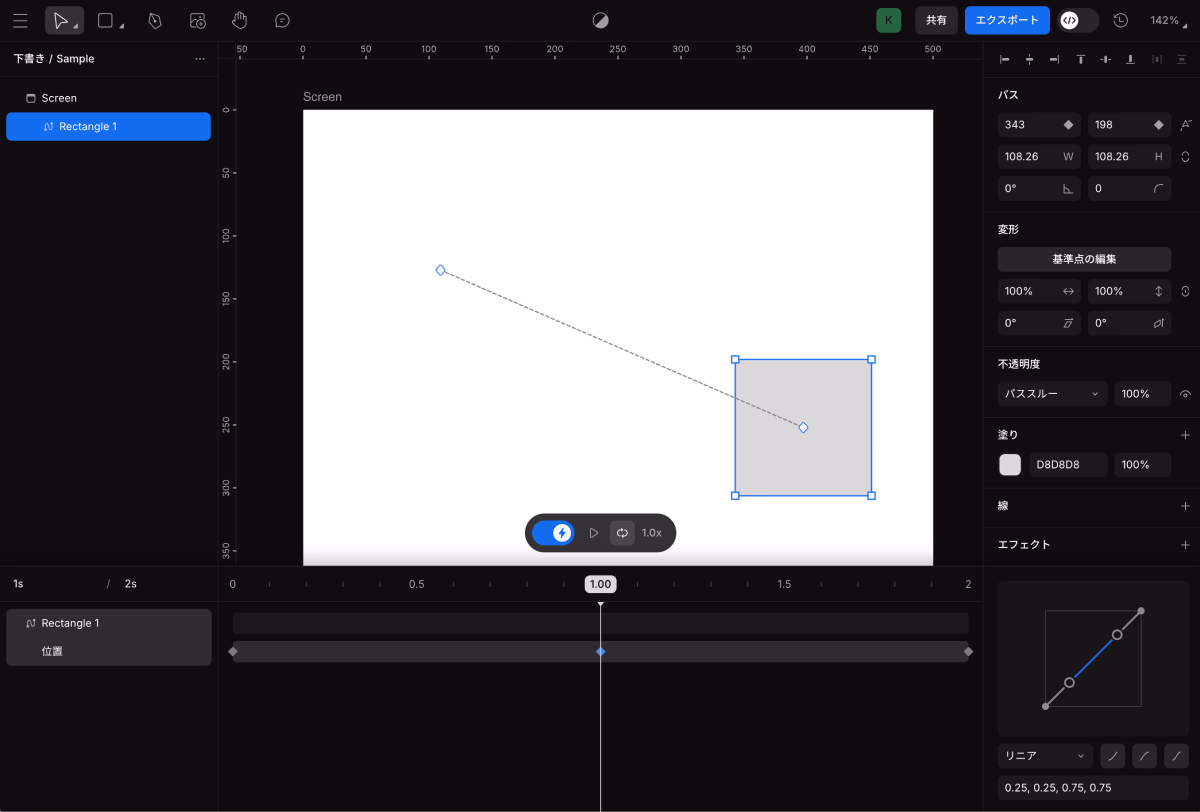Open the version history clock icon

click(1121, 20)
